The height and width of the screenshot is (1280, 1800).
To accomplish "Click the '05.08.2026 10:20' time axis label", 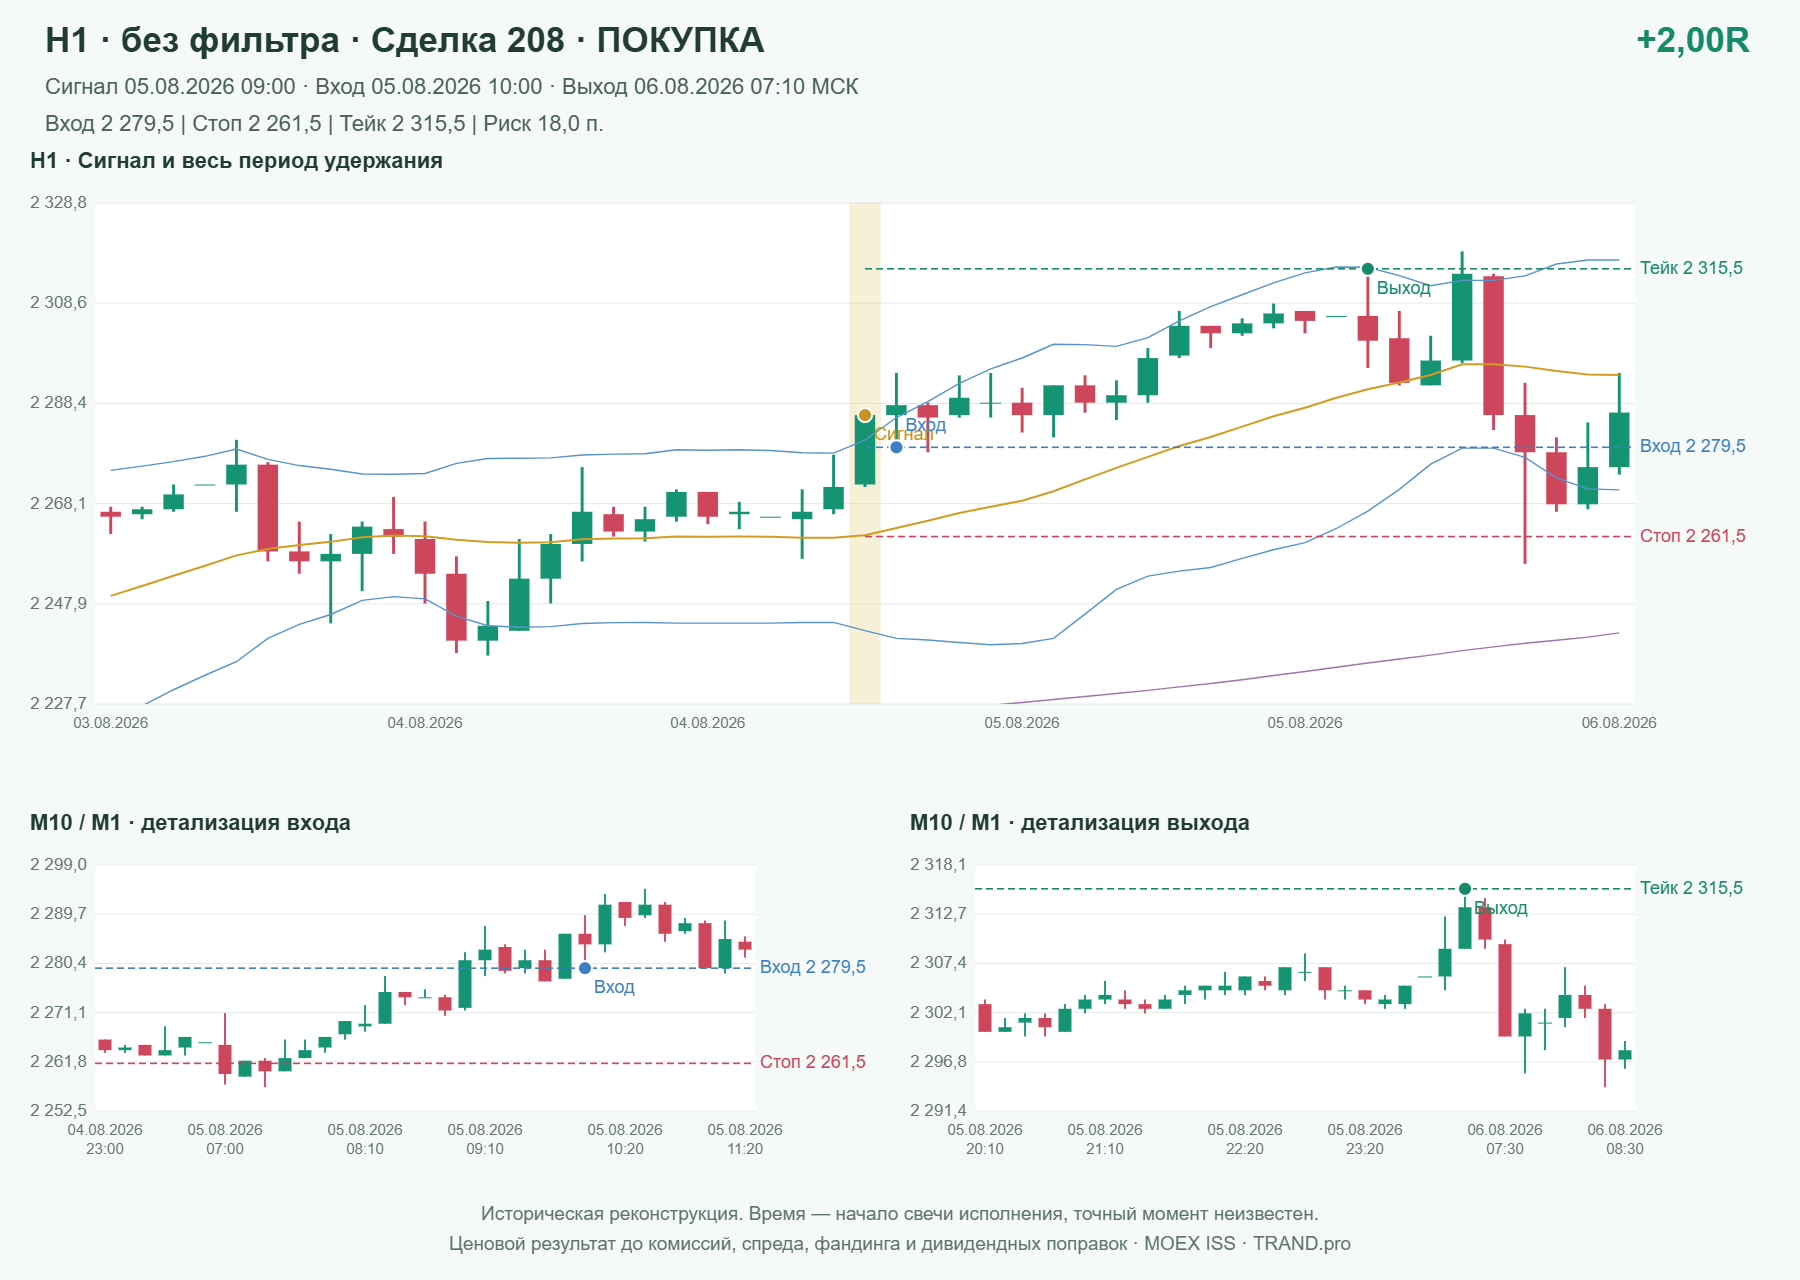I will point(625,1139).
